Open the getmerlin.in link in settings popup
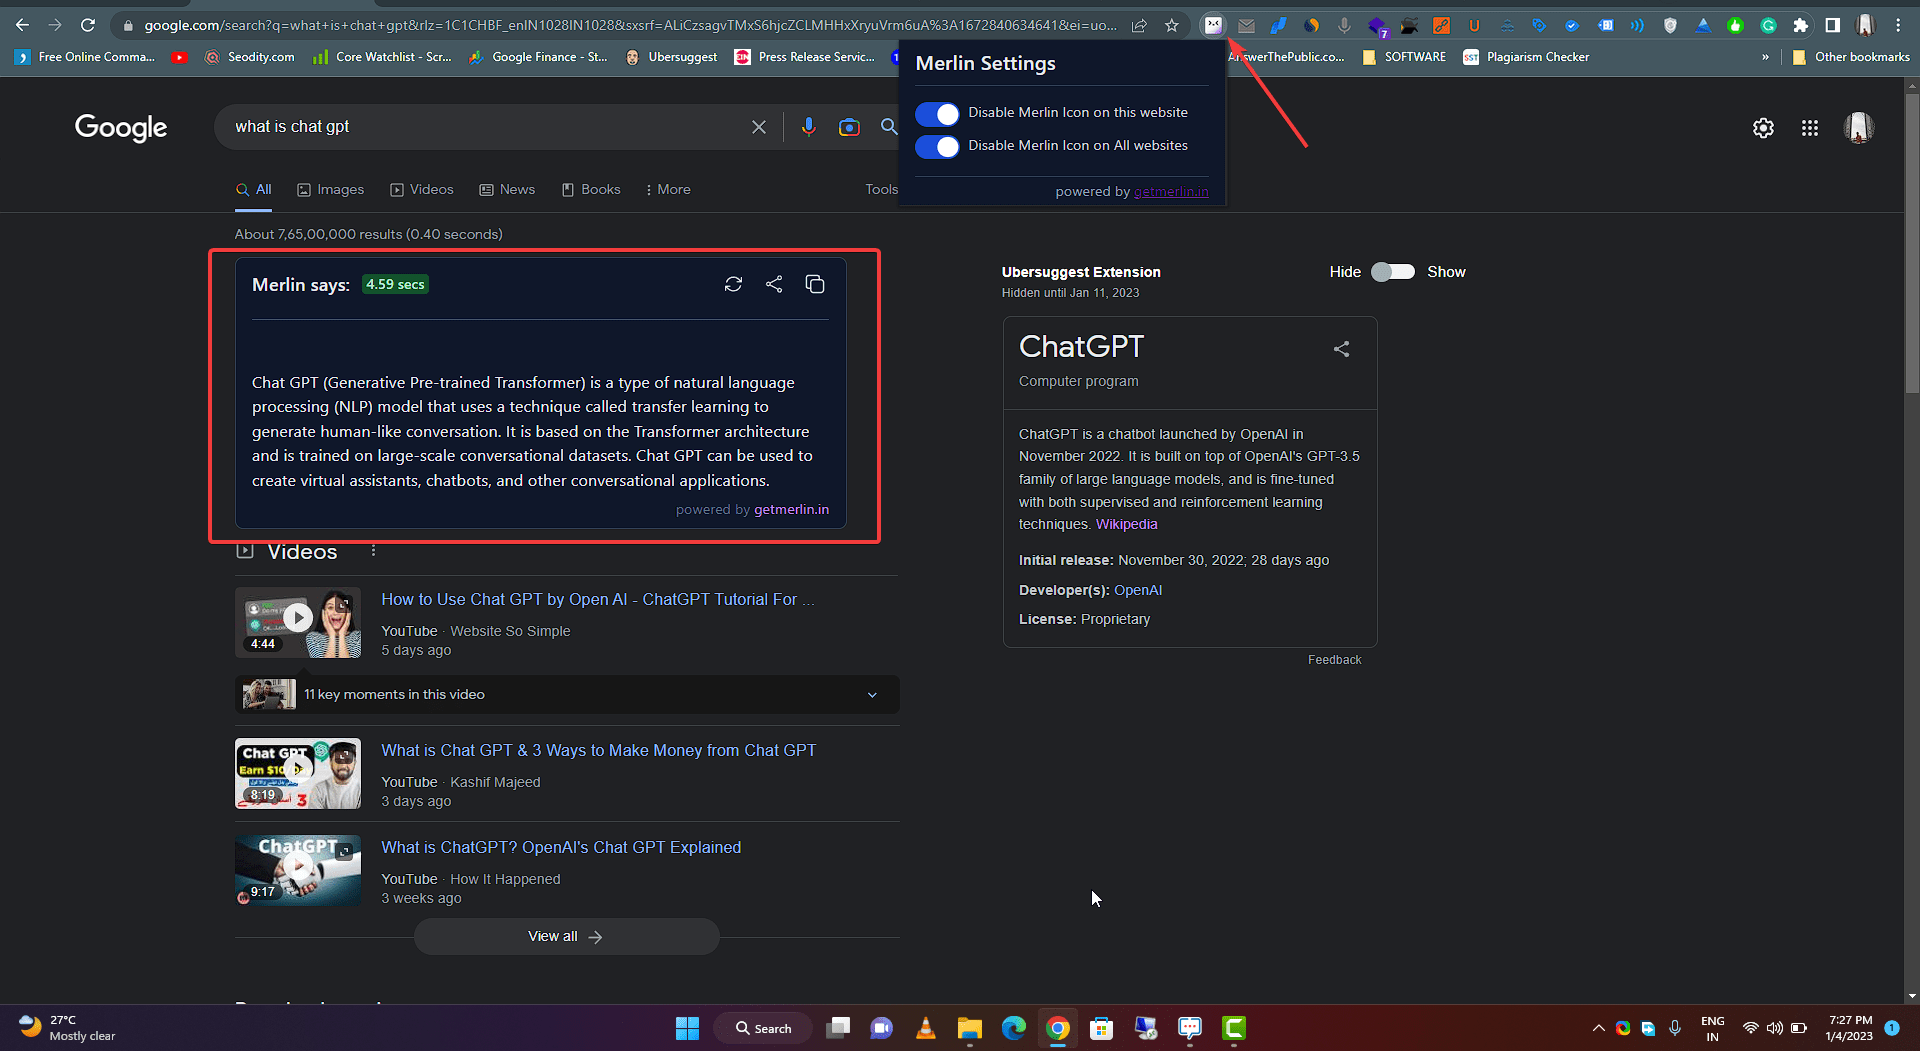 click(1171, 191)
